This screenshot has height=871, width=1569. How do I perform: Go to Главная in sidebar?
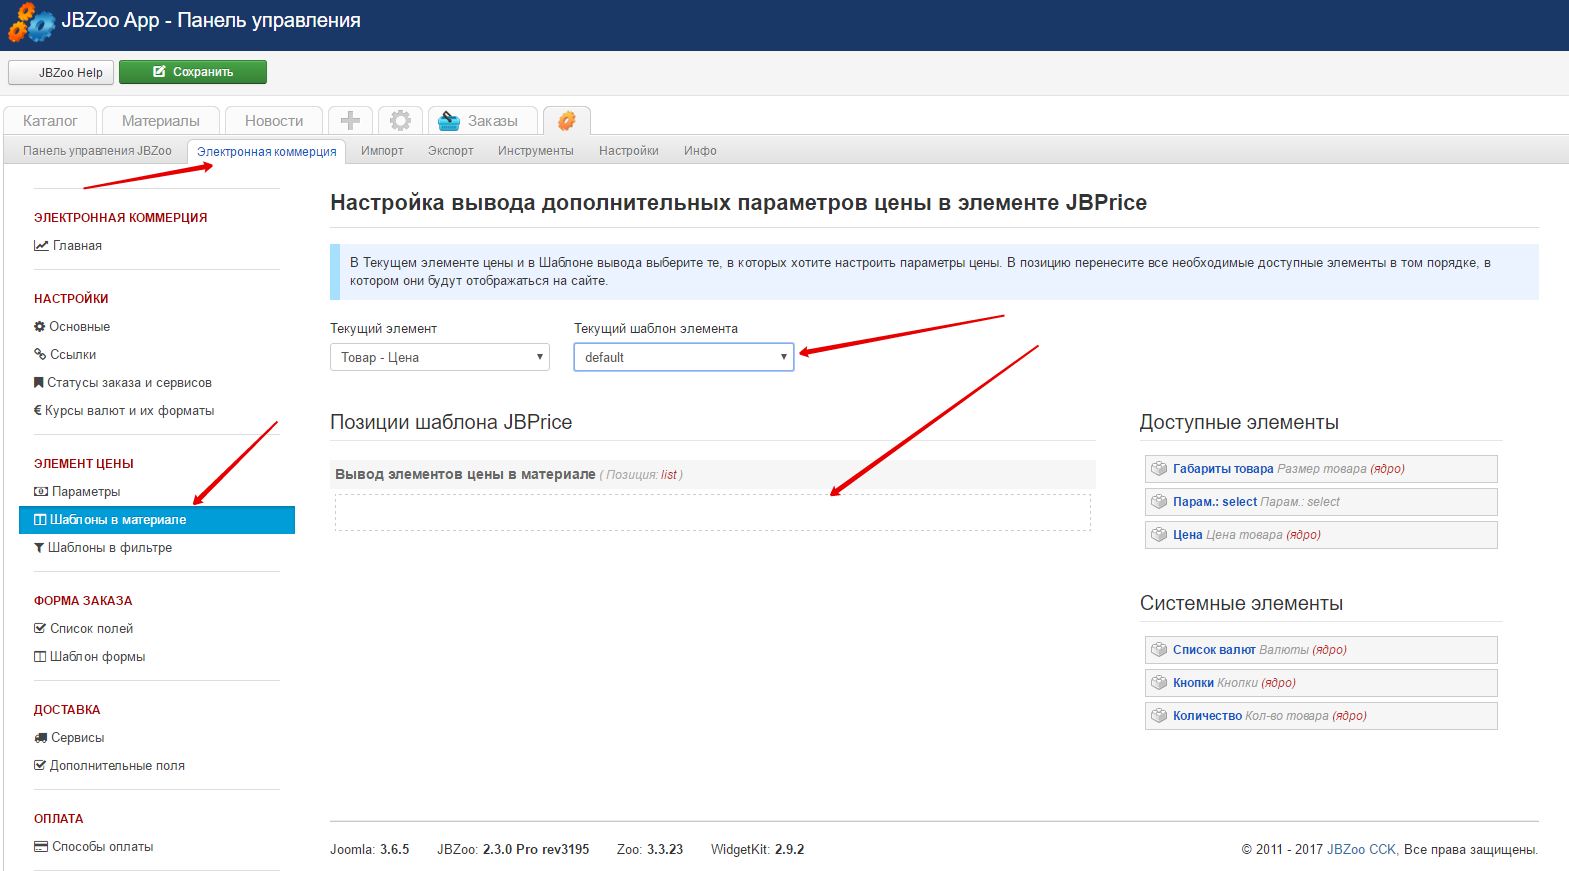point(68,245)
